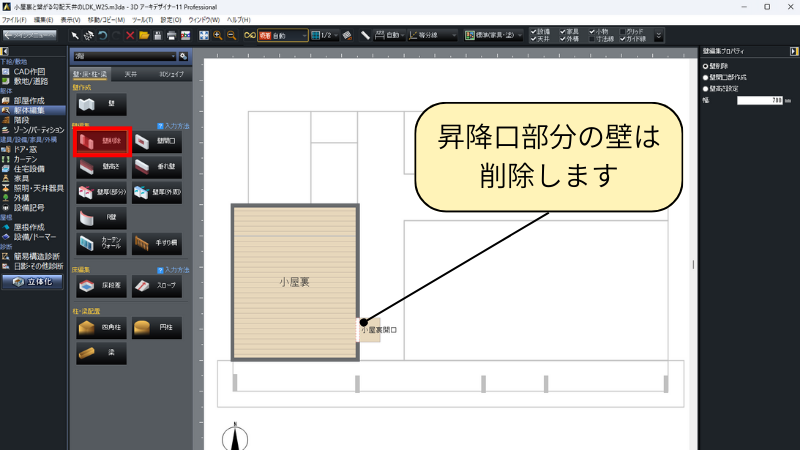Pick the 円柱 round column tool
Screen dimensions: 800x450
(x=156, y=327)
